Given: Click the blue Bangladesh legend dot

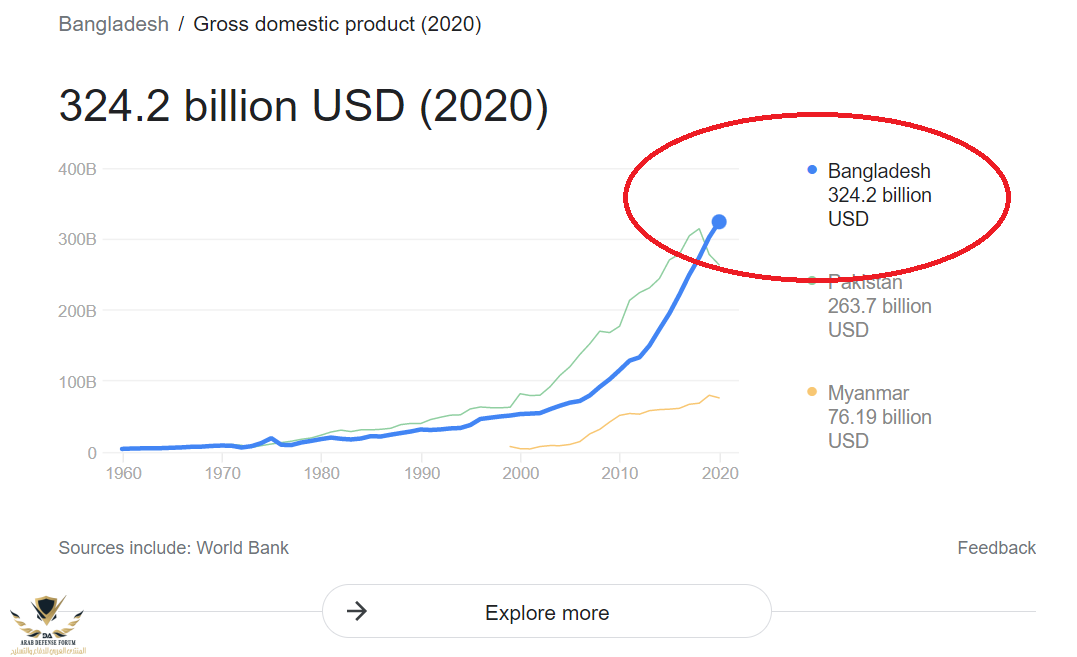Looking at the screenshot, I should pos(812,170).
